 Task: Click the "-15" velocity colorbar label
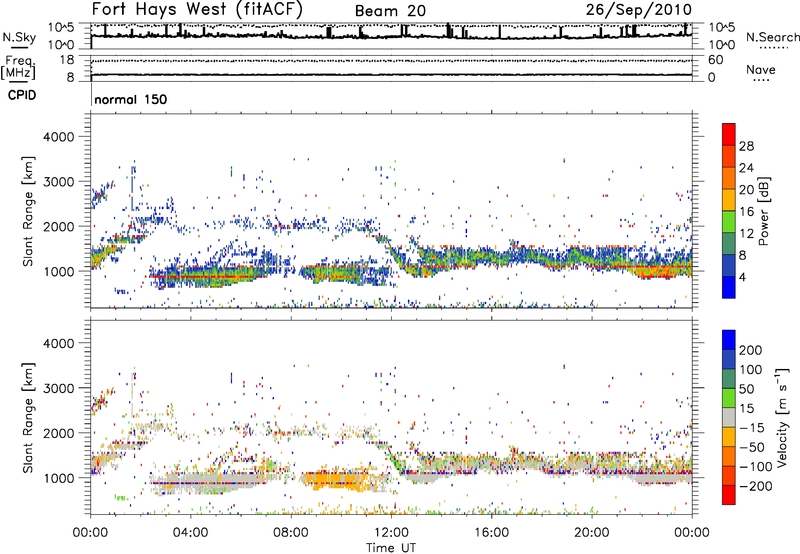tap(752, 428)
